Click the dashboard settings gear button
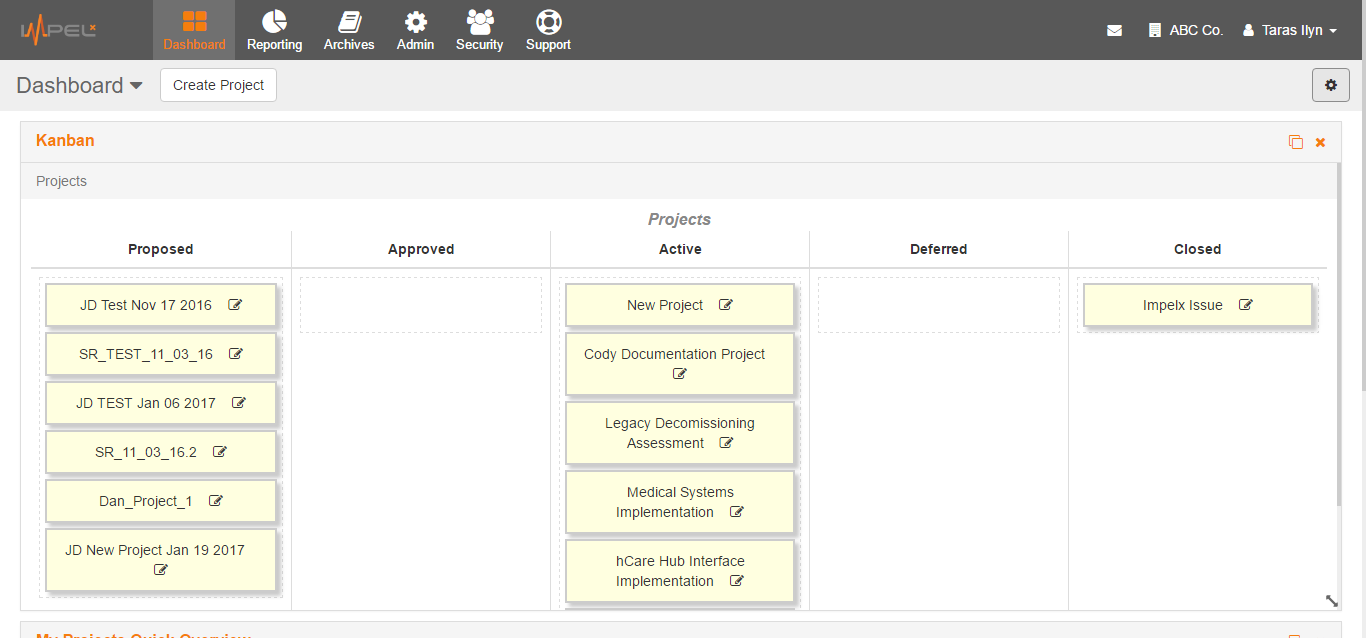 click(x=1330, y=85)
